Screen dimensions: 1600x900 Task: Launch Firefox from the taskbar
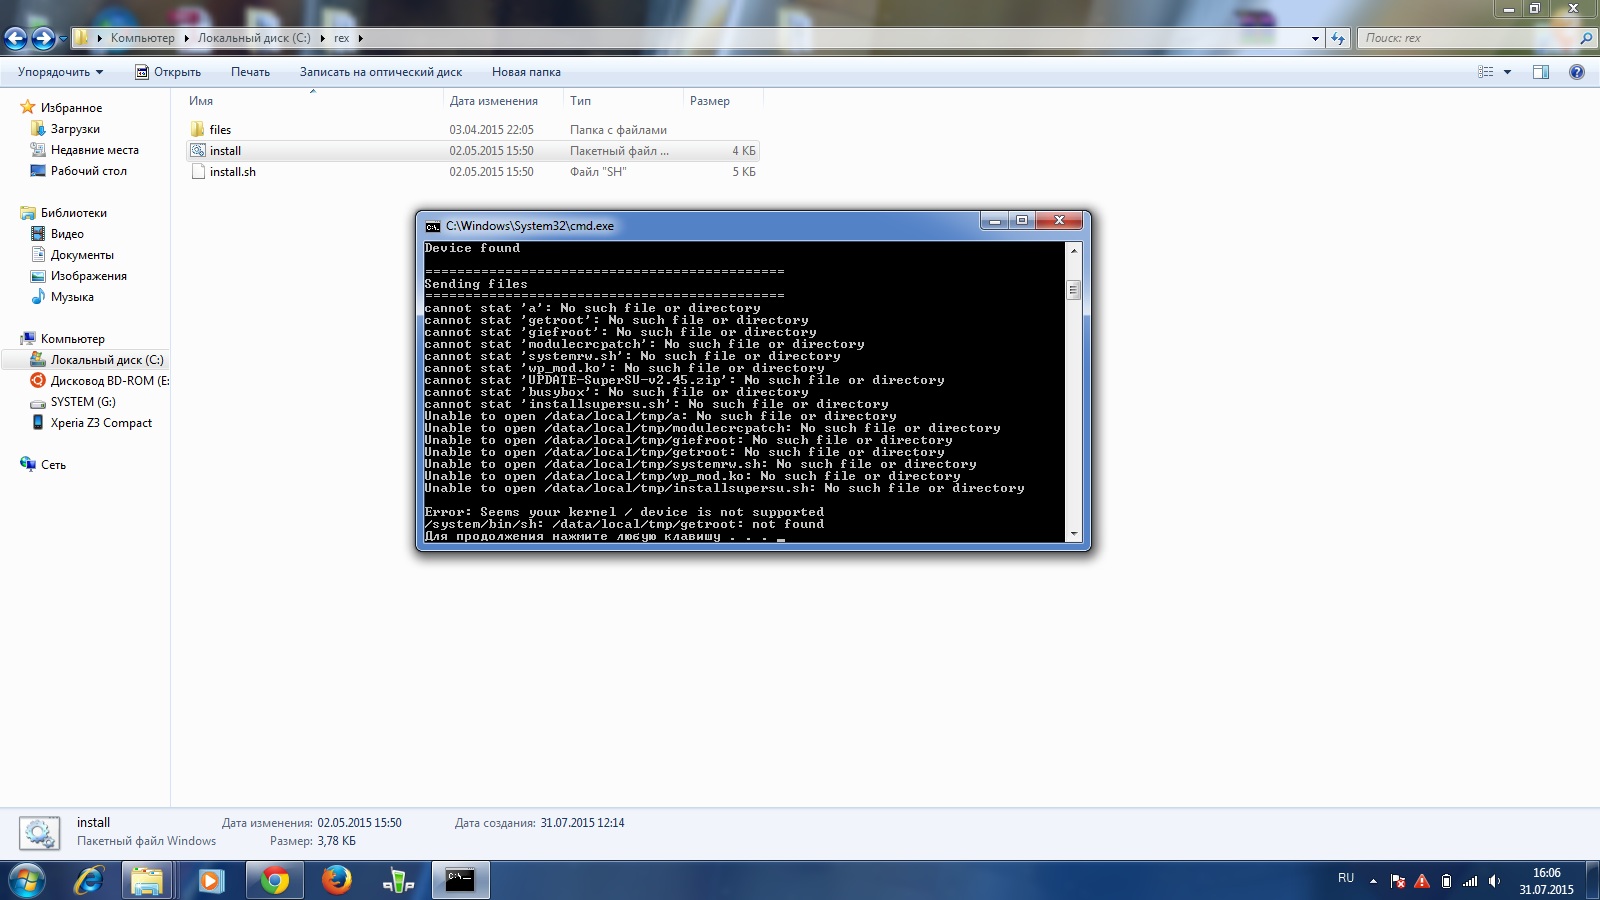tap(336, 880)
